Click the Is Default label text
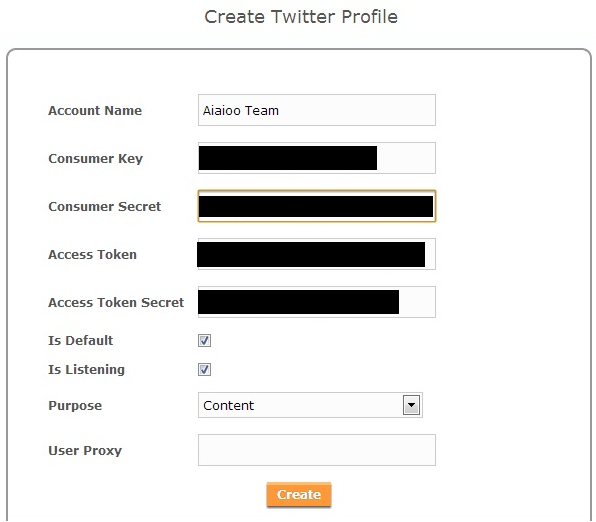This screenshot has height=522, width=596. (x=81, y=340)
